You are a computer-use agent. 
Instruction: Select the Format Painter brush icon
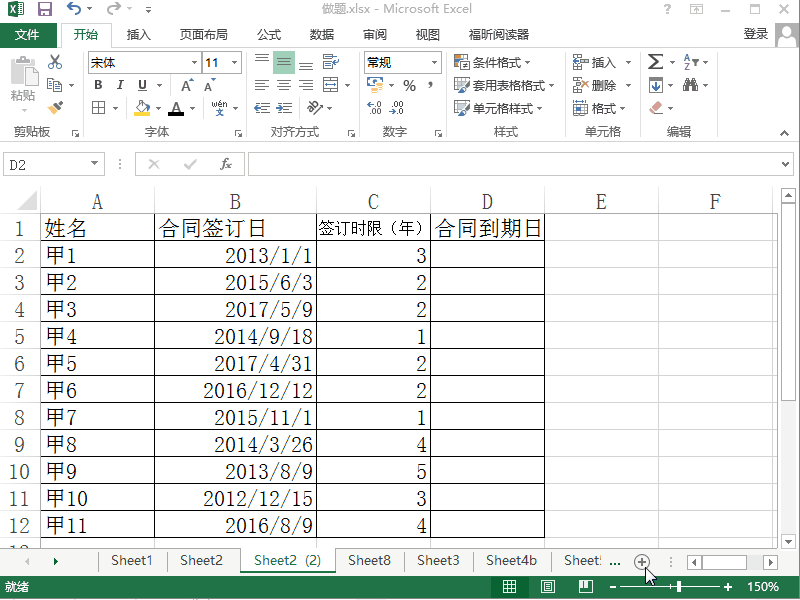click(x=57, y=108)
